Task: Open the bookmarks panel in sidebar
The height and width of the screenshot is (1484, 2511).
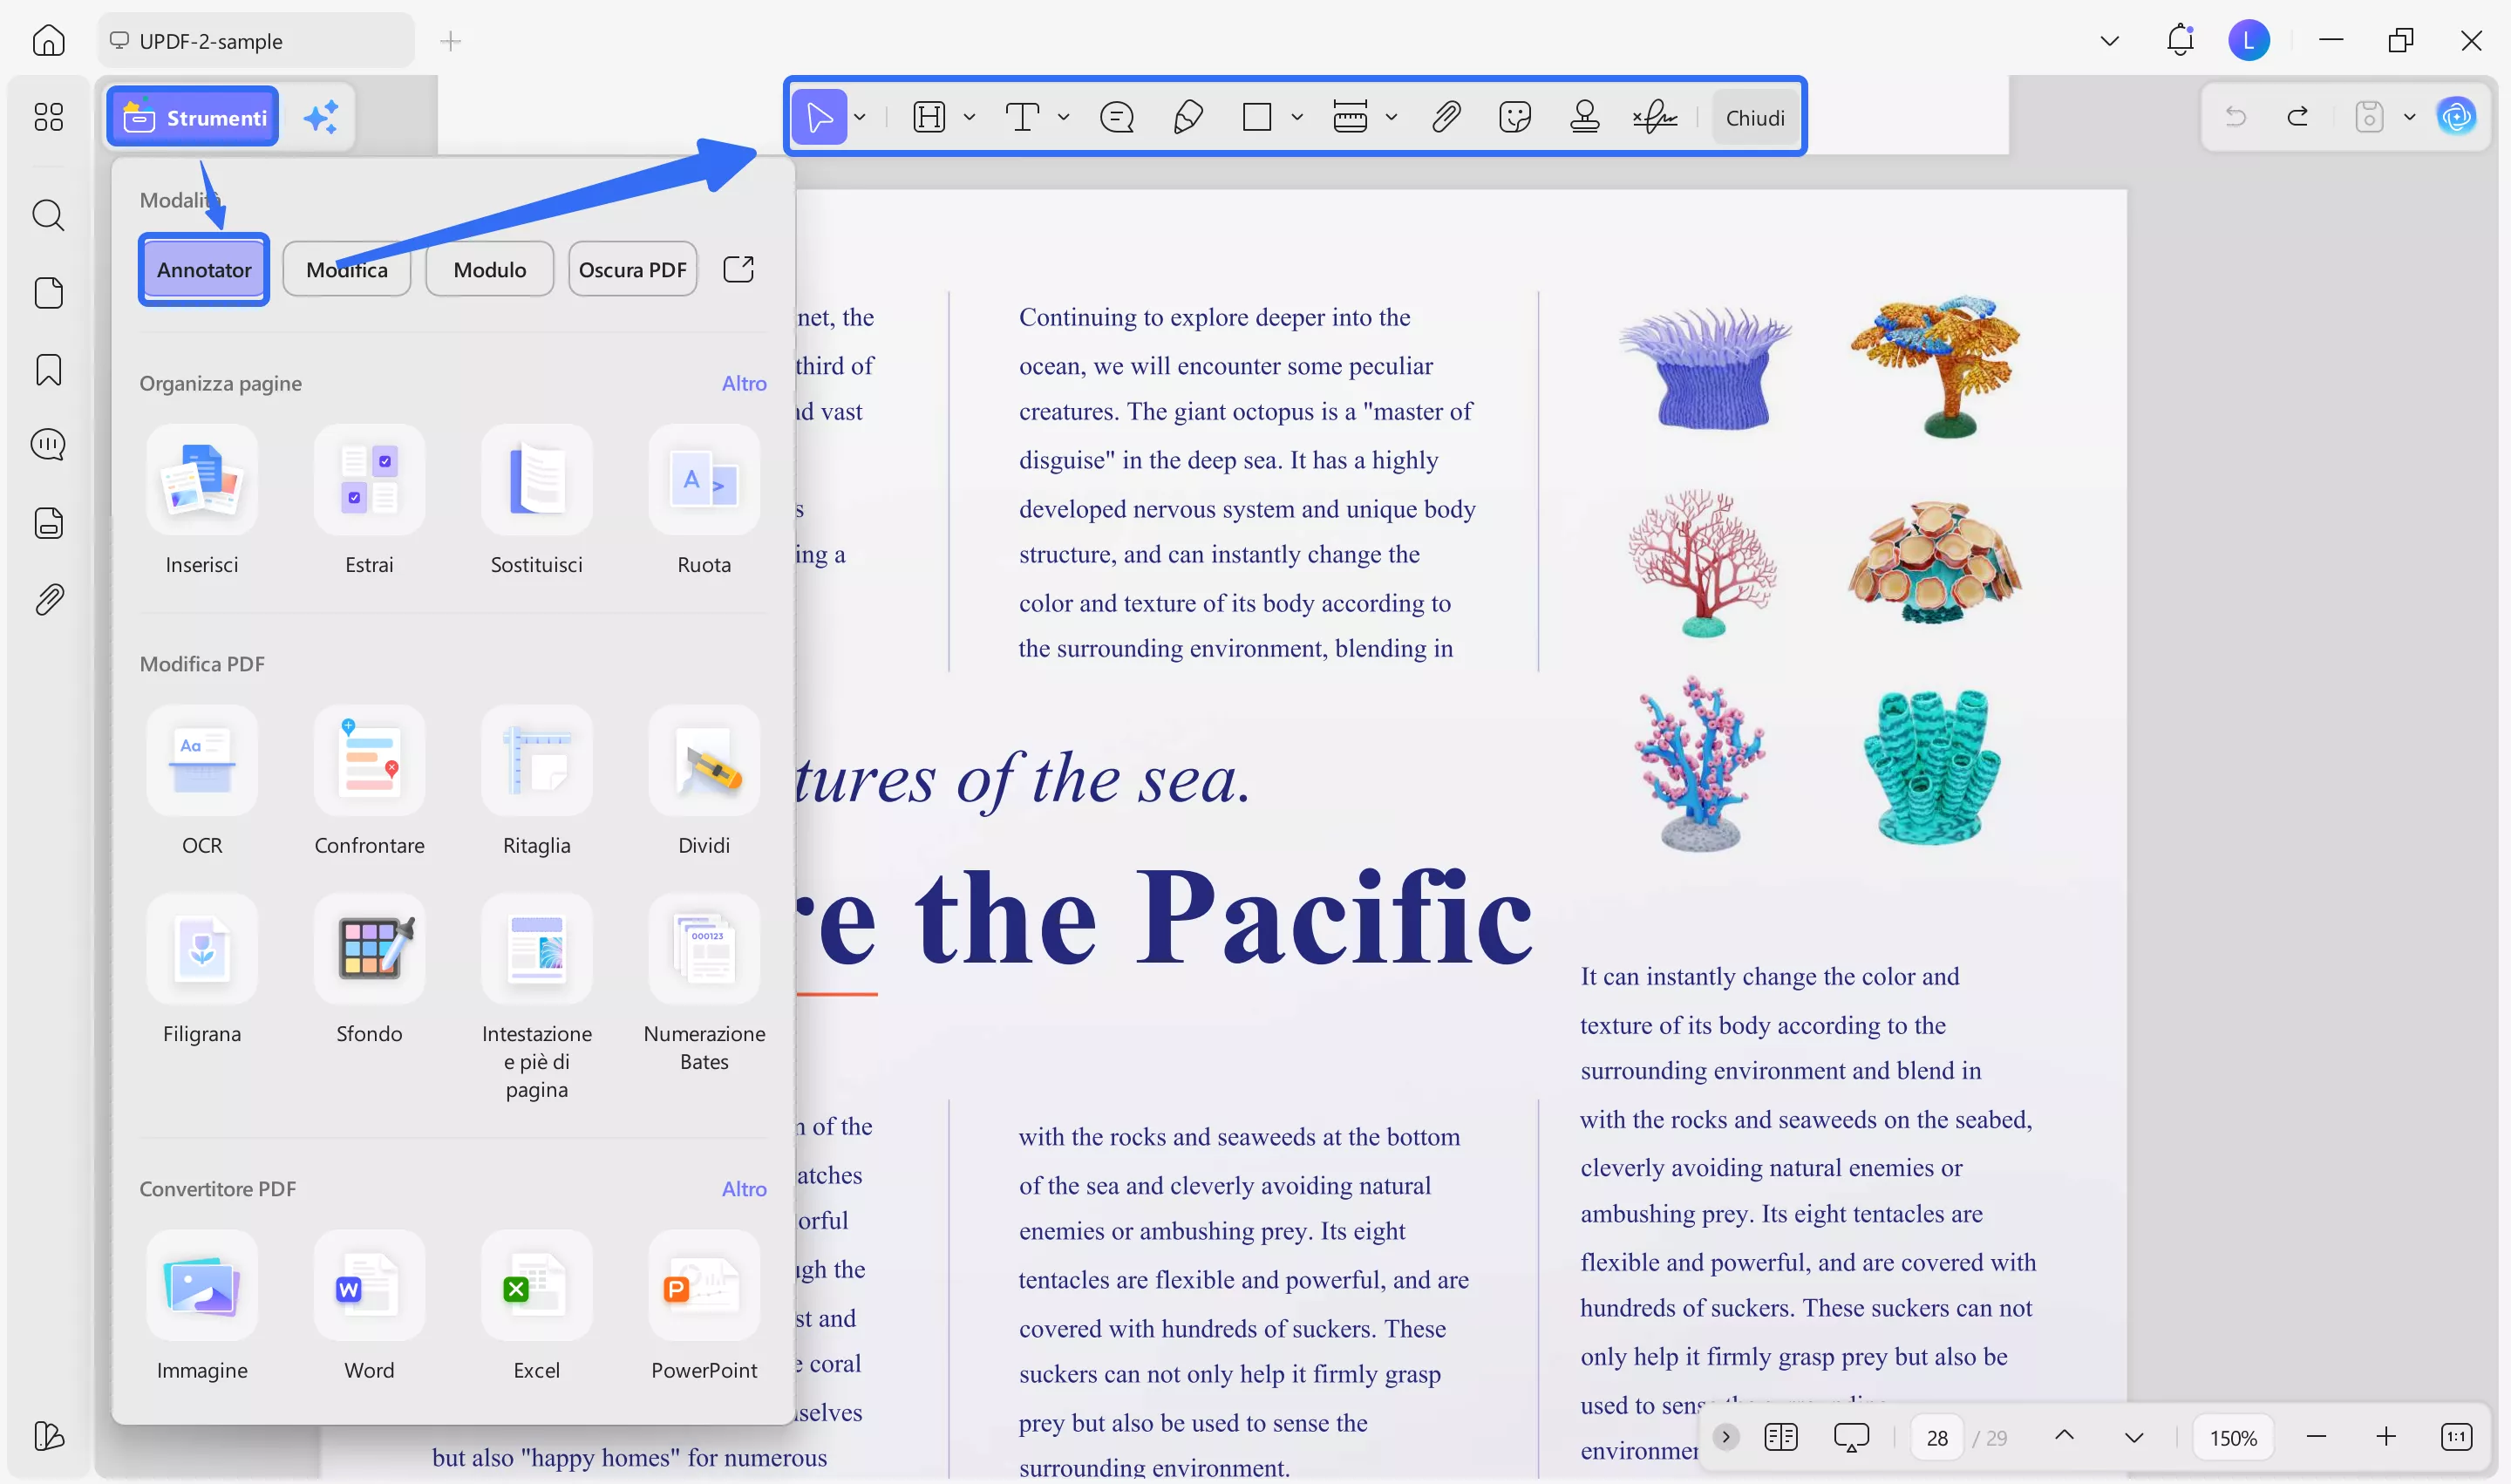Action: [48, 370]
